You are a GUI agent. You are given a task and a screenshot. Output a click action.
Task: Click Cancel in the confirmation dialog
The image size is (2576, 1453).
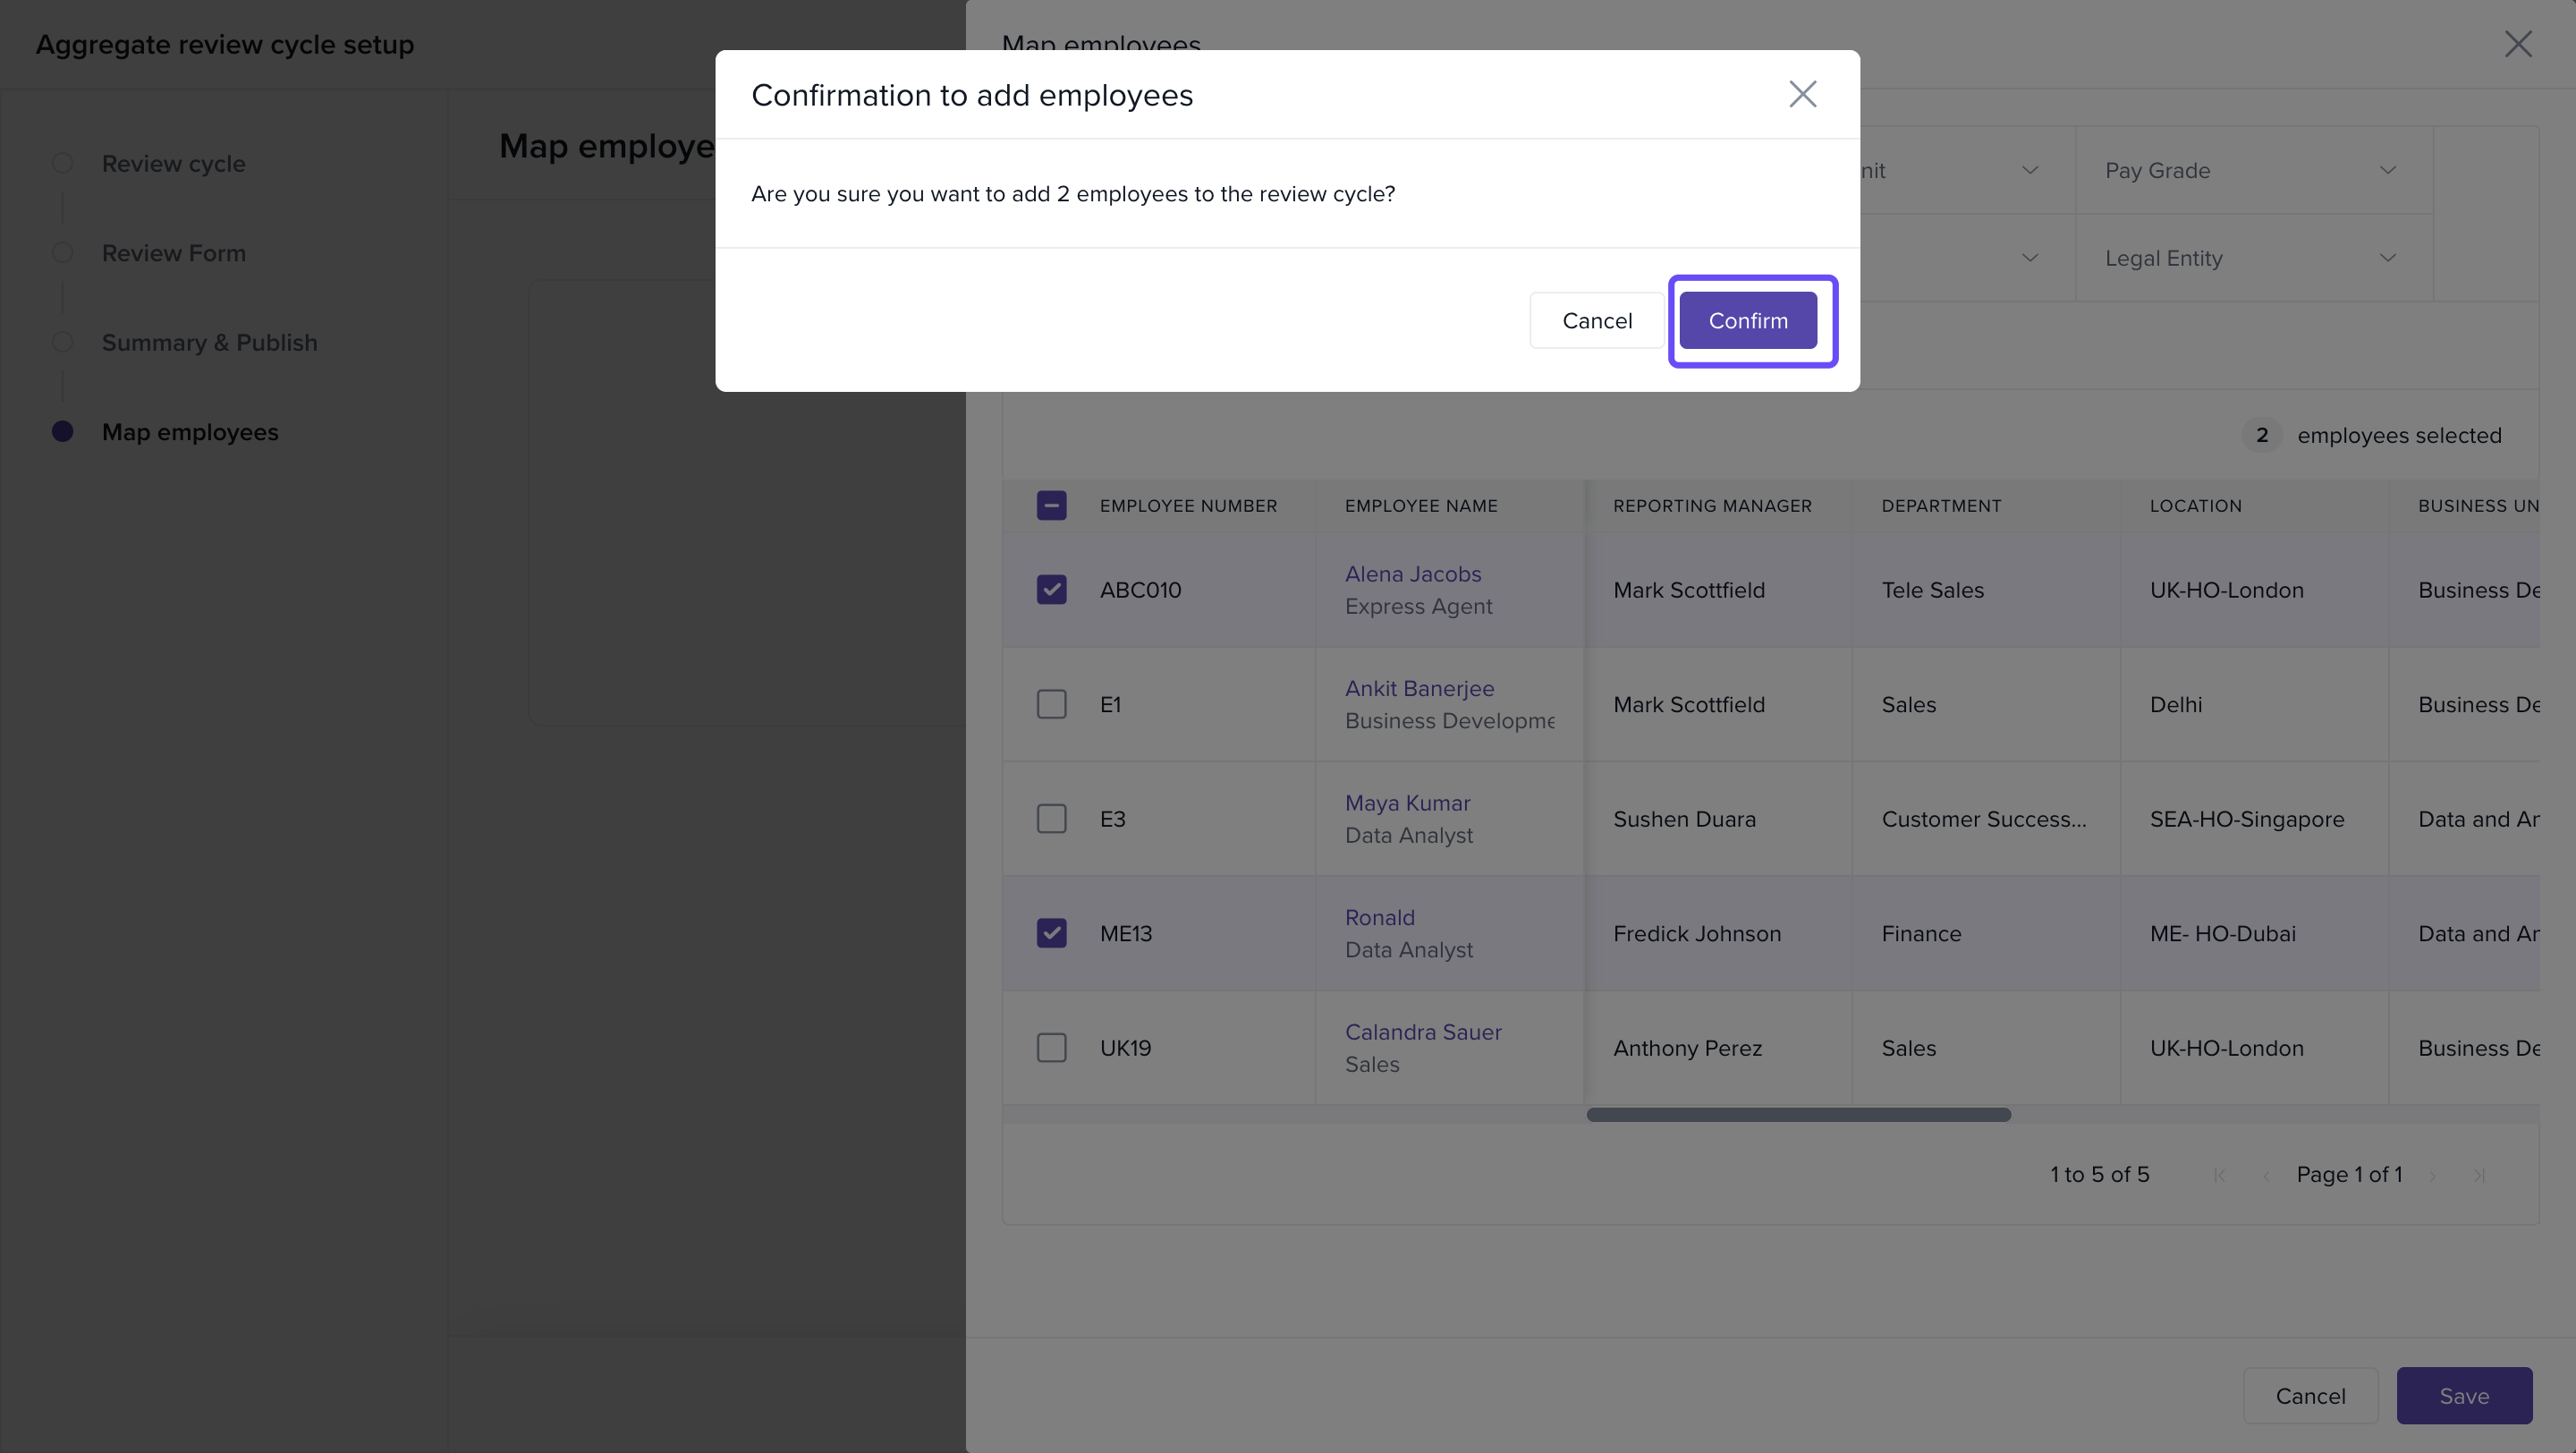click(1596, 320)
